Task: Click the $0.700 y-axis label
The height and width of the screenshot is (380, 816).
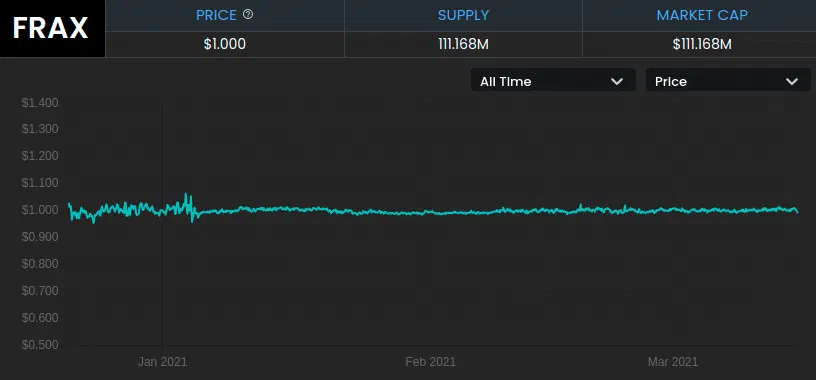Action: 40,290
